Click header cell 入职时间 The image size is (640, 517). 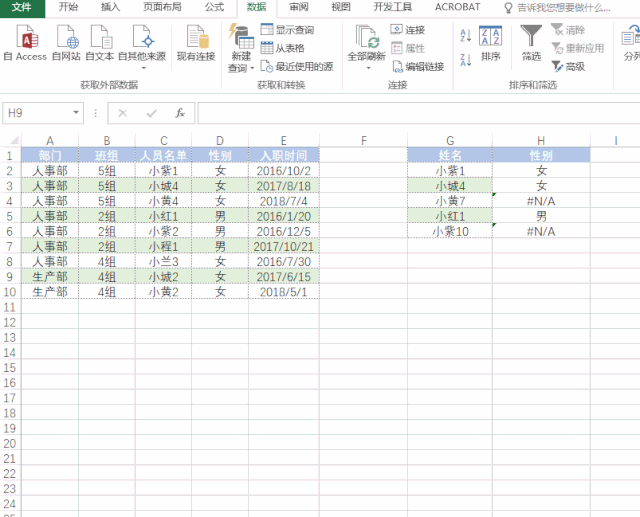click(284, 155)
